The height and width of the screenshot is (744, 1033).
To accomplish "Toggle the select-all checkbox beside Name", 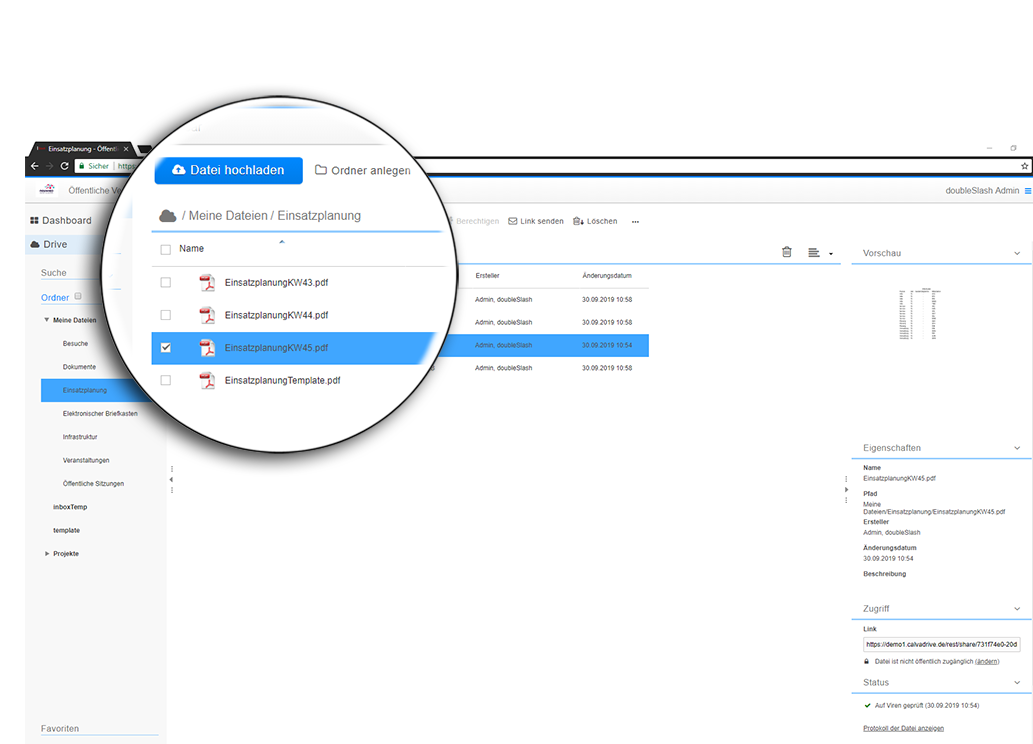I will click(166, 249).
